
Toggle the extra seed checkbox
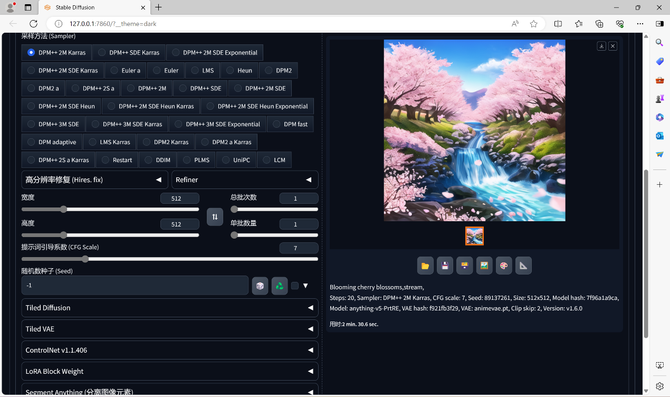(x=295, y=286)
